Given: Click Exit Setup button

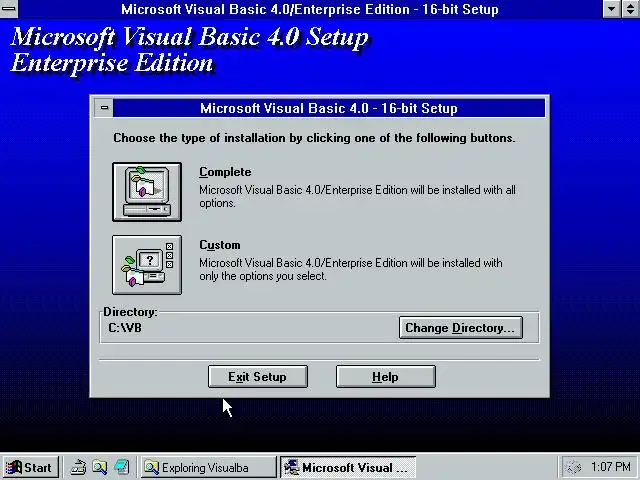Looking at the screenshot, I should [x=258, y=376].
